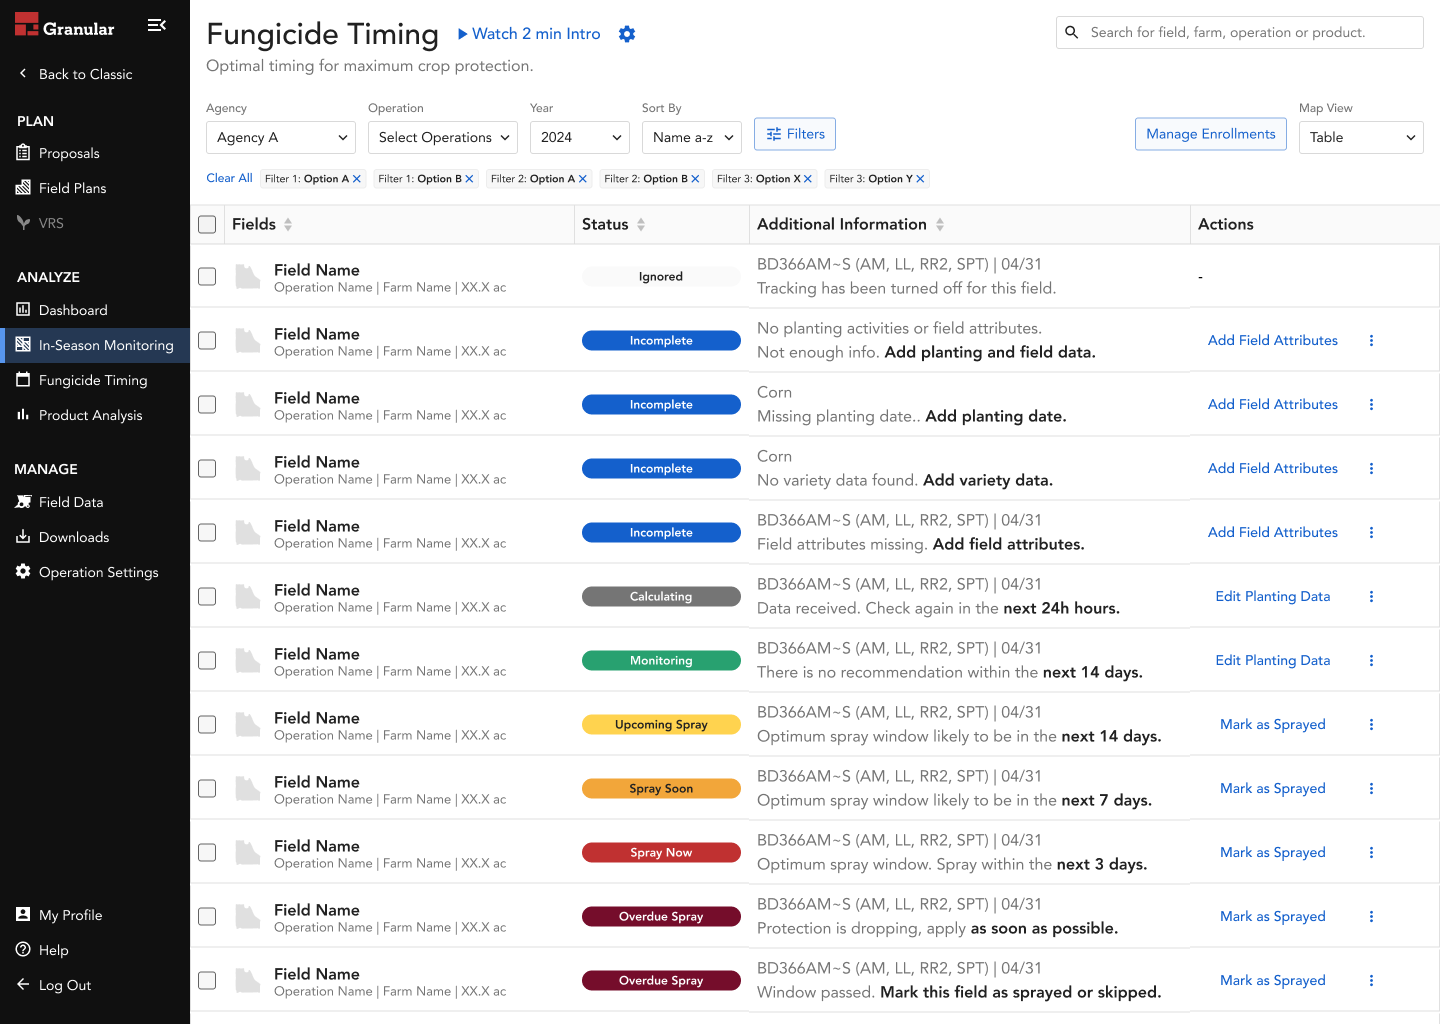This screenshot has height=1024, width=1440.
Task: Change the 2024 year dropdown
Action: click(x=580, y=138)
